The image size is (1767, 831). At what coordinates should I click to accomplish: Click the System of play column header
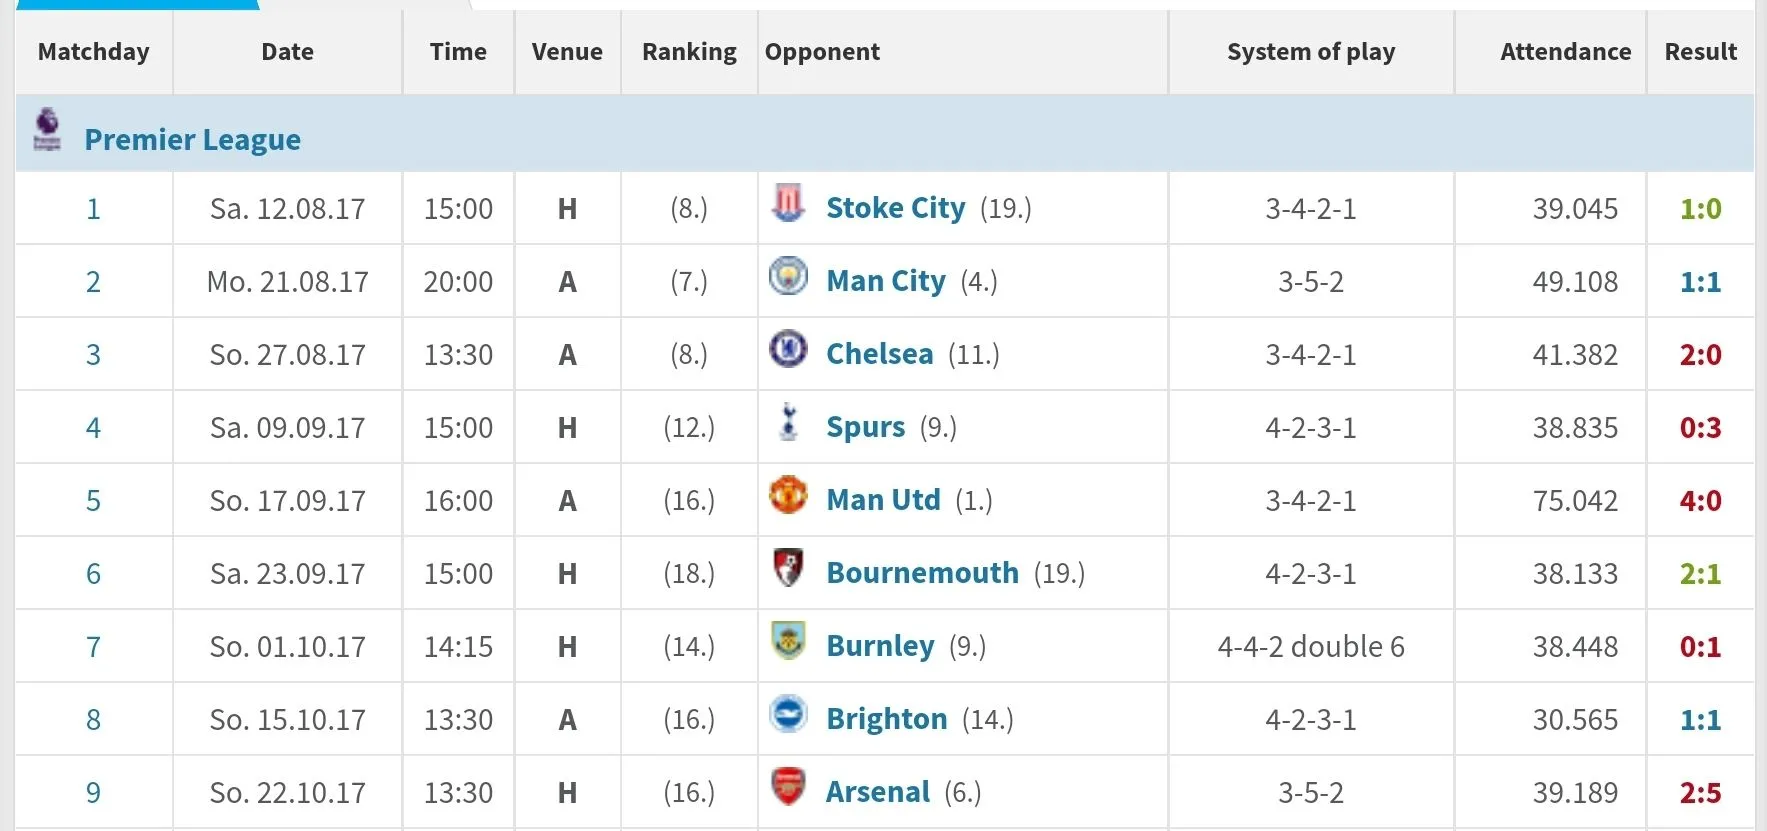tap(1310, 52)
